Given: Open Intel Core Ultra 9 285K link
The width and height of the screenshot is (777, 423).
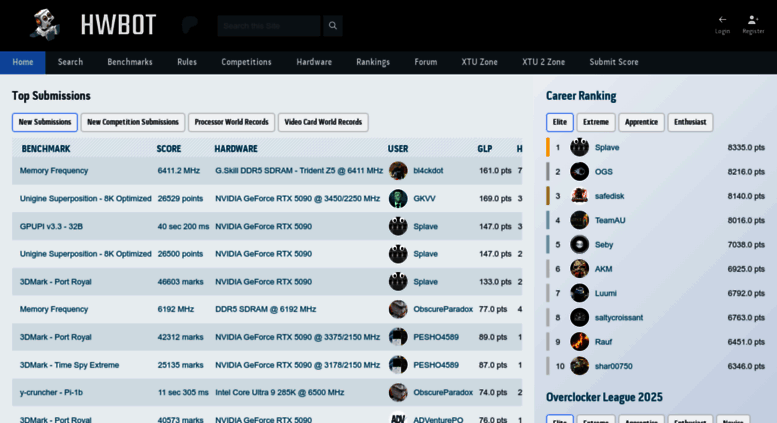Looking at the screenshot, I should (279, 392).
